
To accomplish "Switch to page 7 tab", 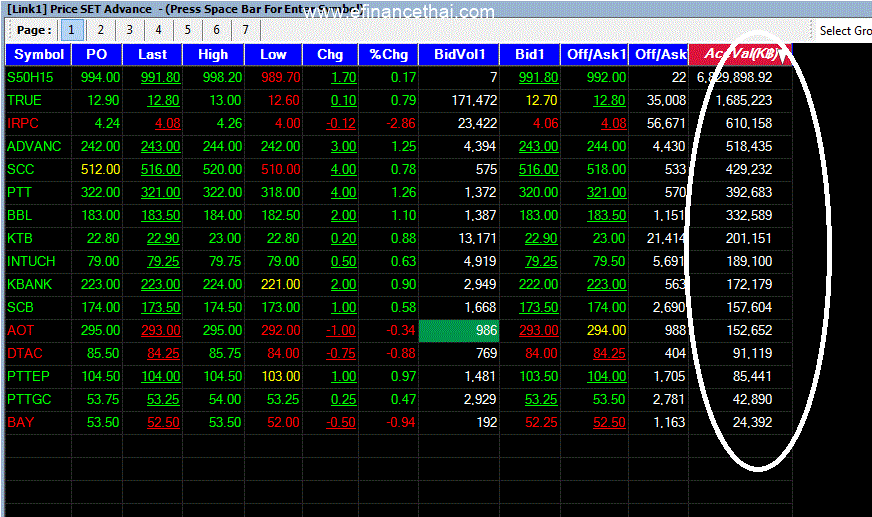I will (245, 30).
